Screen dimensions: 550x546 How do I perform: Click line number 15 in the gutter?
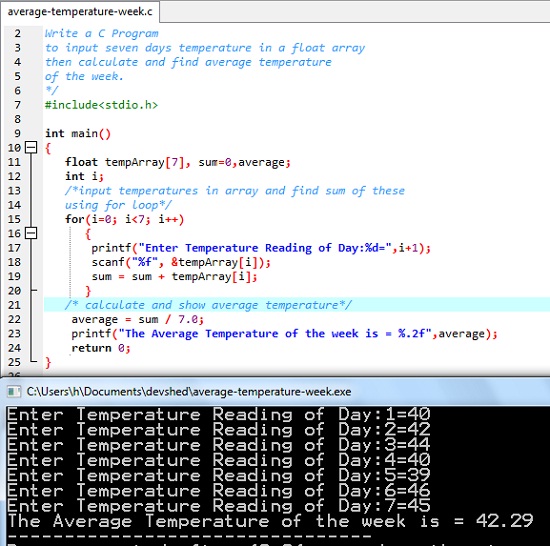[x=14, y=219]
